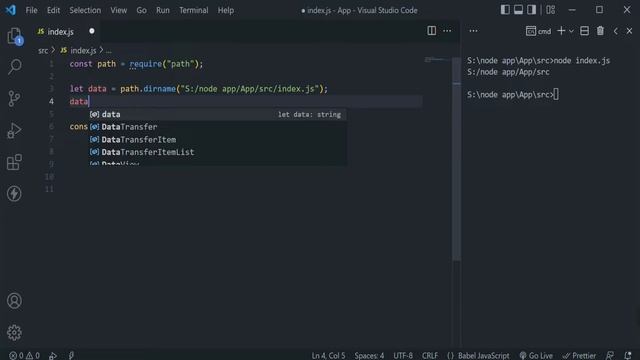Viewport: 640px width, 360px height.
Task: Open the Extensions view
Action: (x=14, y=162)
